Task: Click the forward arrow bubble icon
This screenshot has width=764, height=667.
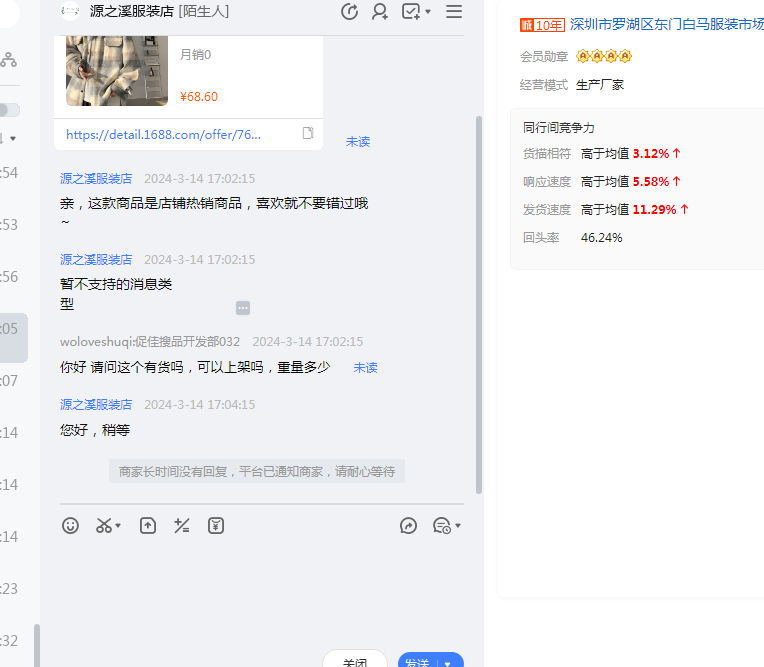Action: tap(408, 525)
